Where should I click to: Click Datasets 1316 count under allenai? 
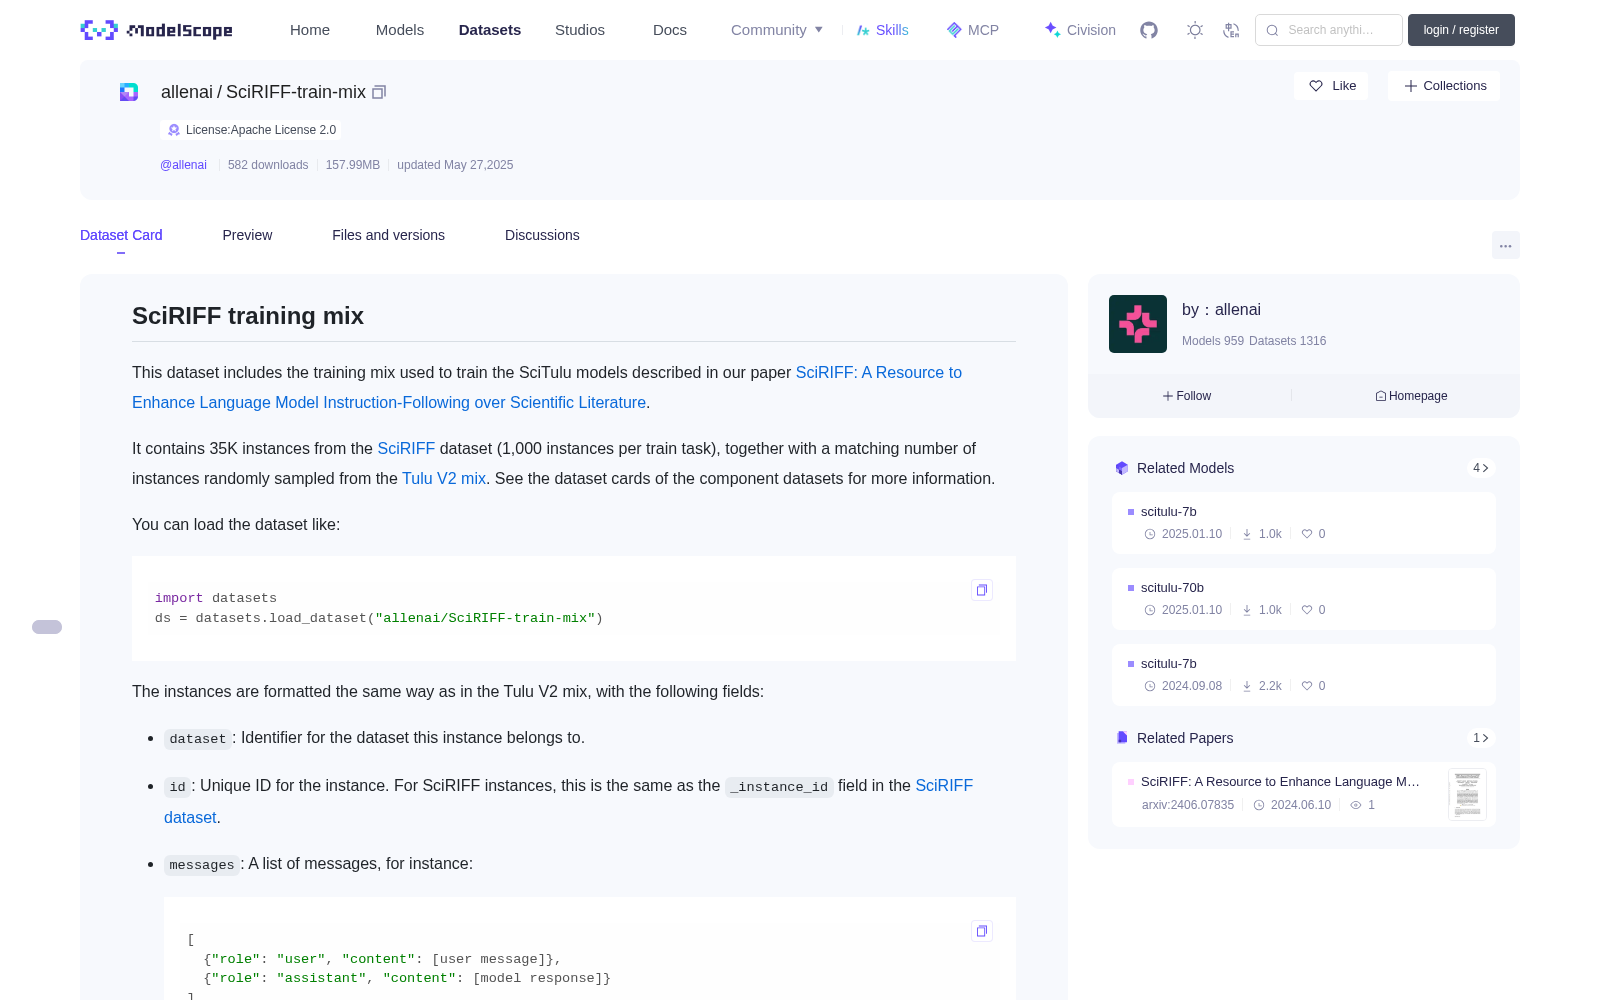[1288, 341]
